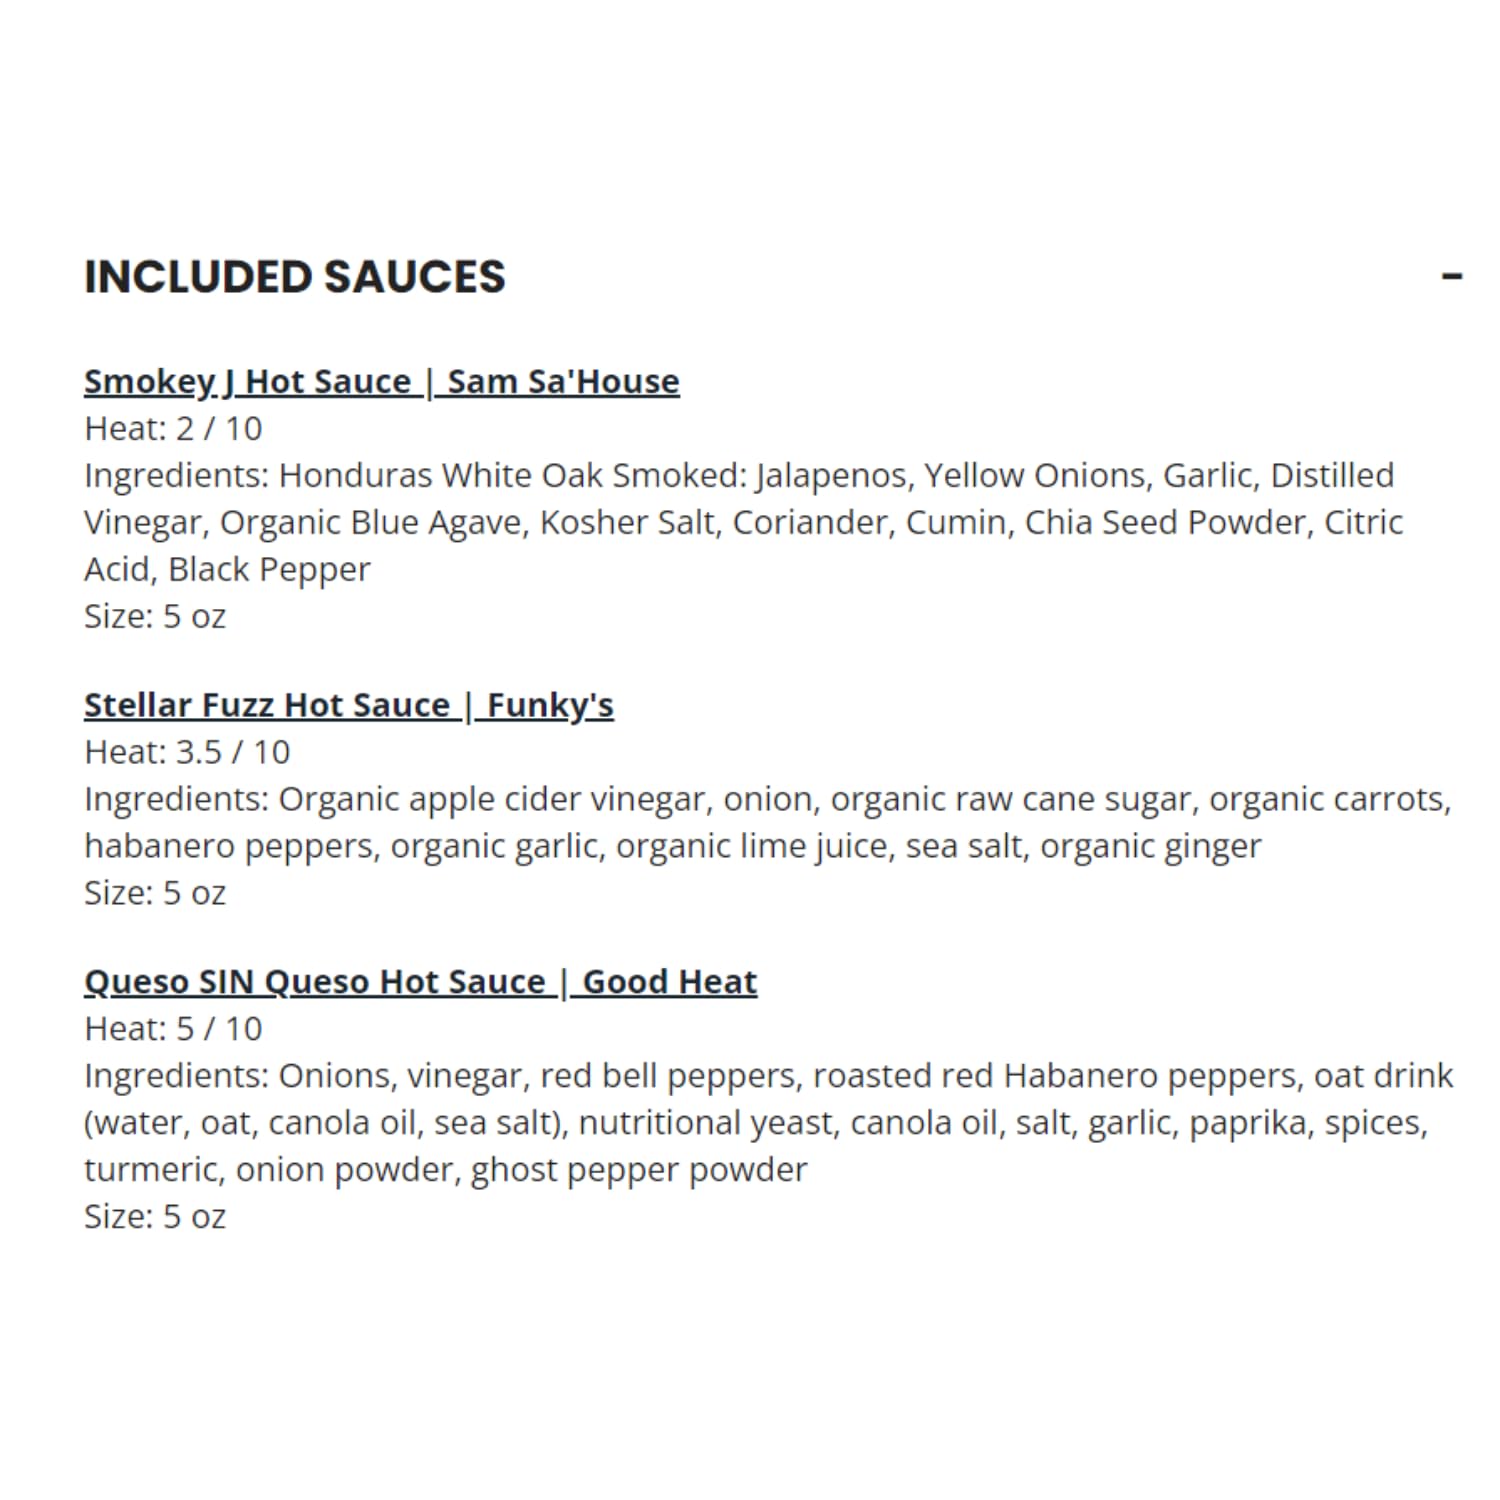Click the Heat 5 / 10 rating text
Viewport: 1500px width, 1500px height.
point(173,1029)
